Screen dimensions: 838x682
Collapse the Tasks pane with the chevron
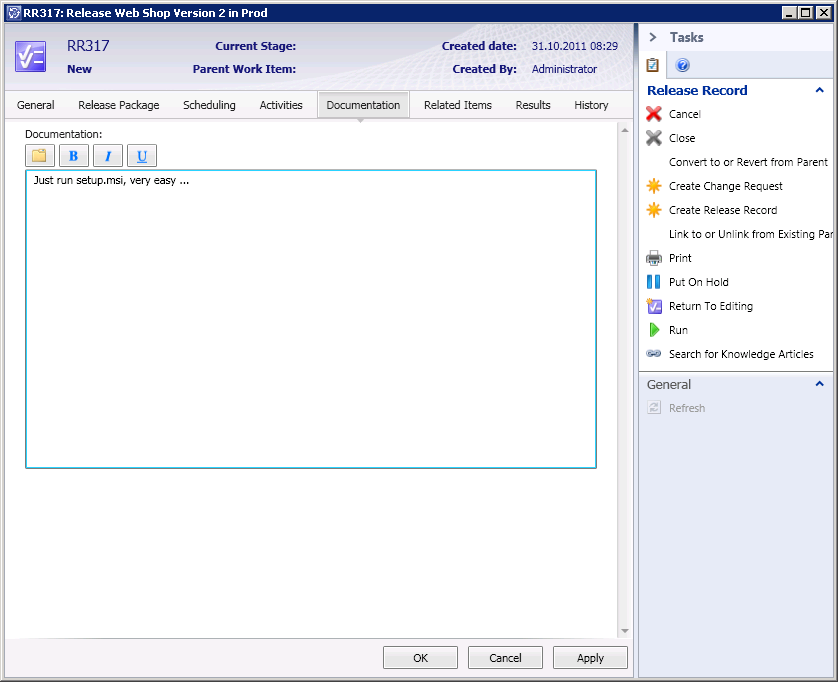tap(653, 37)
